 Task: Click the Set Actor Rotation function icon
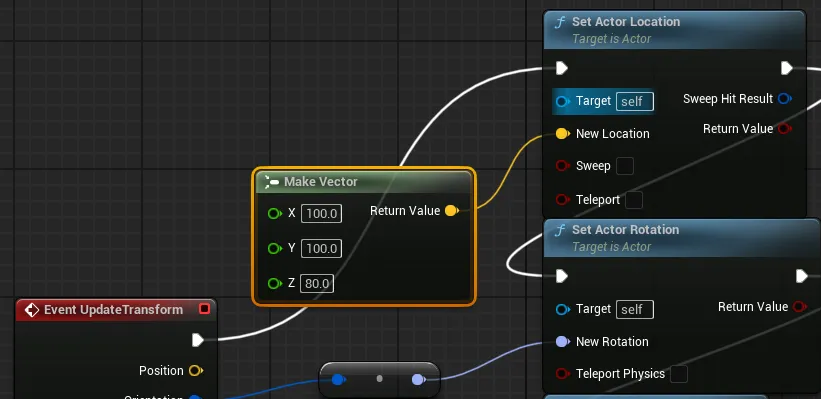tap(560, 230)
